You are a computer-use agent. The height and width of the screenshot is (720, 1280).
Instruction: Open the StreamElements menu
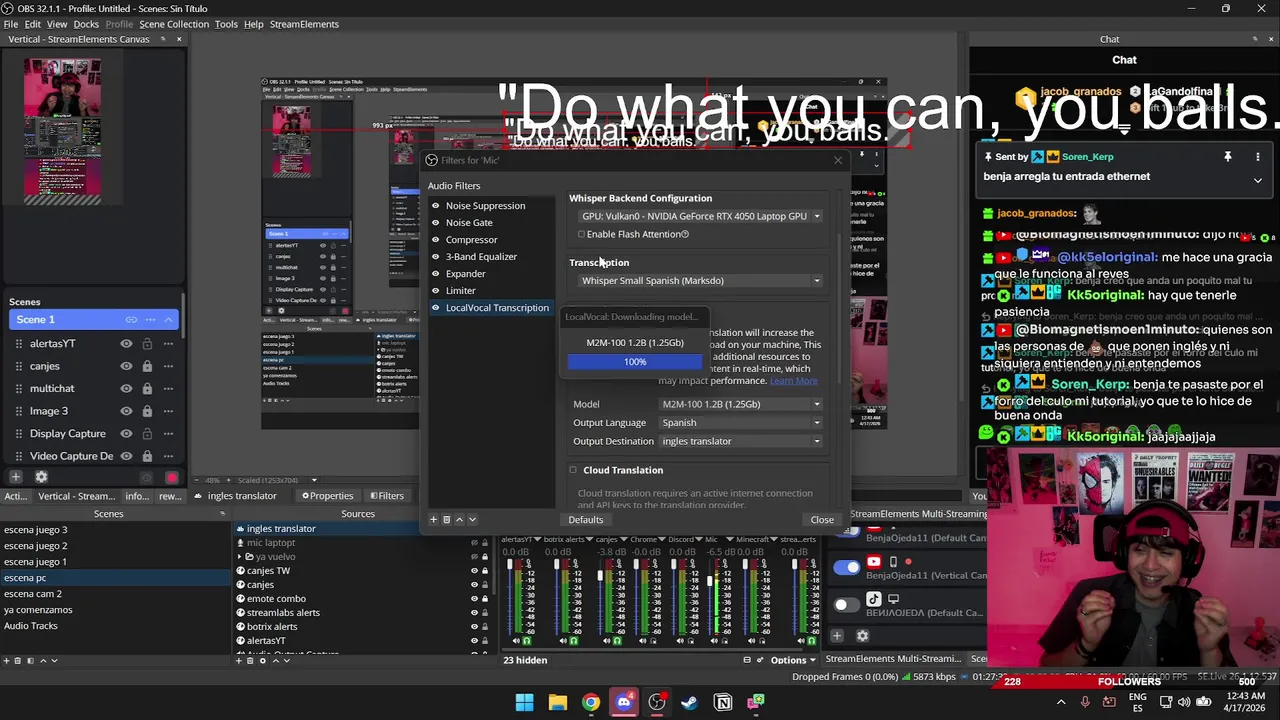tap(304, 24)
